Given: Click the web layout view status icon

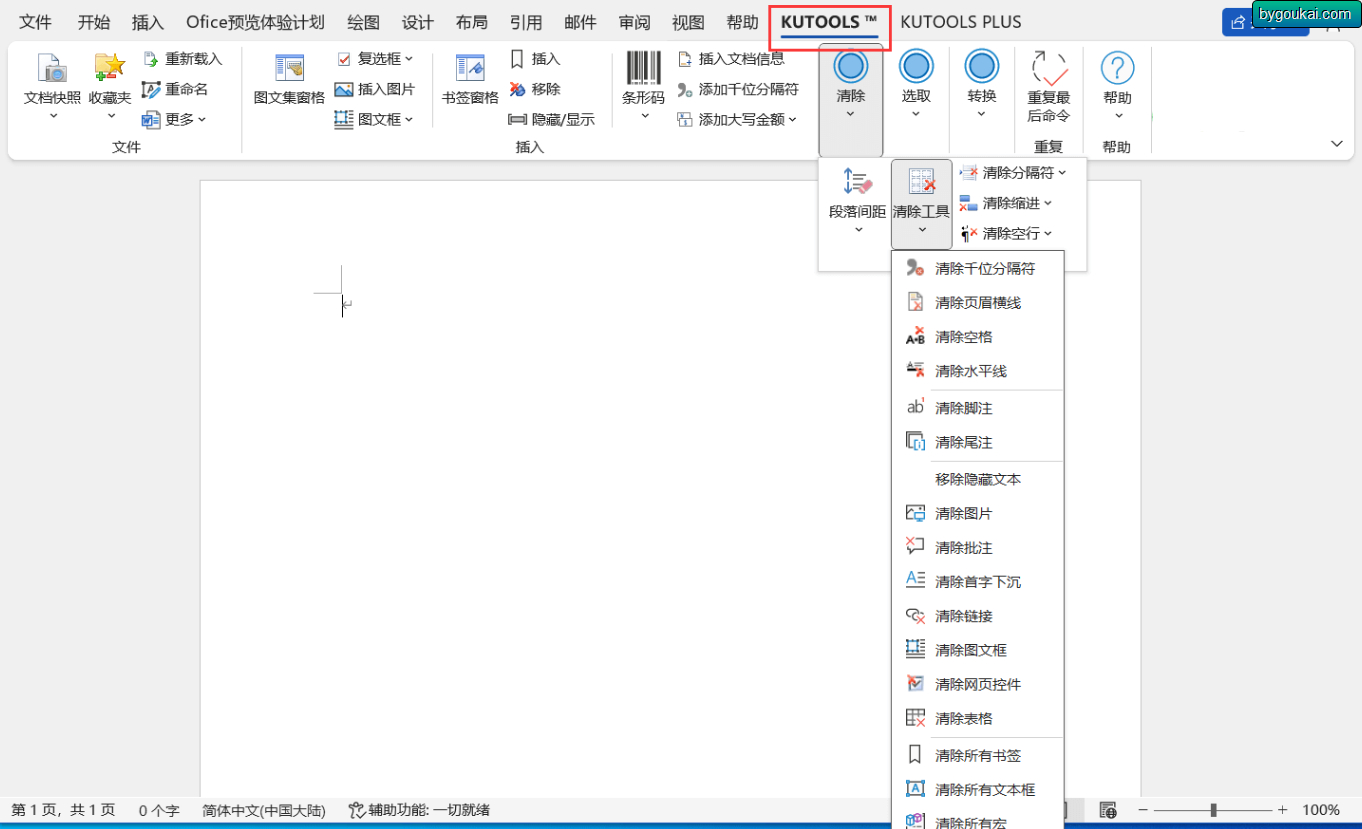Looking at the screenshot, I should 1107,810.
